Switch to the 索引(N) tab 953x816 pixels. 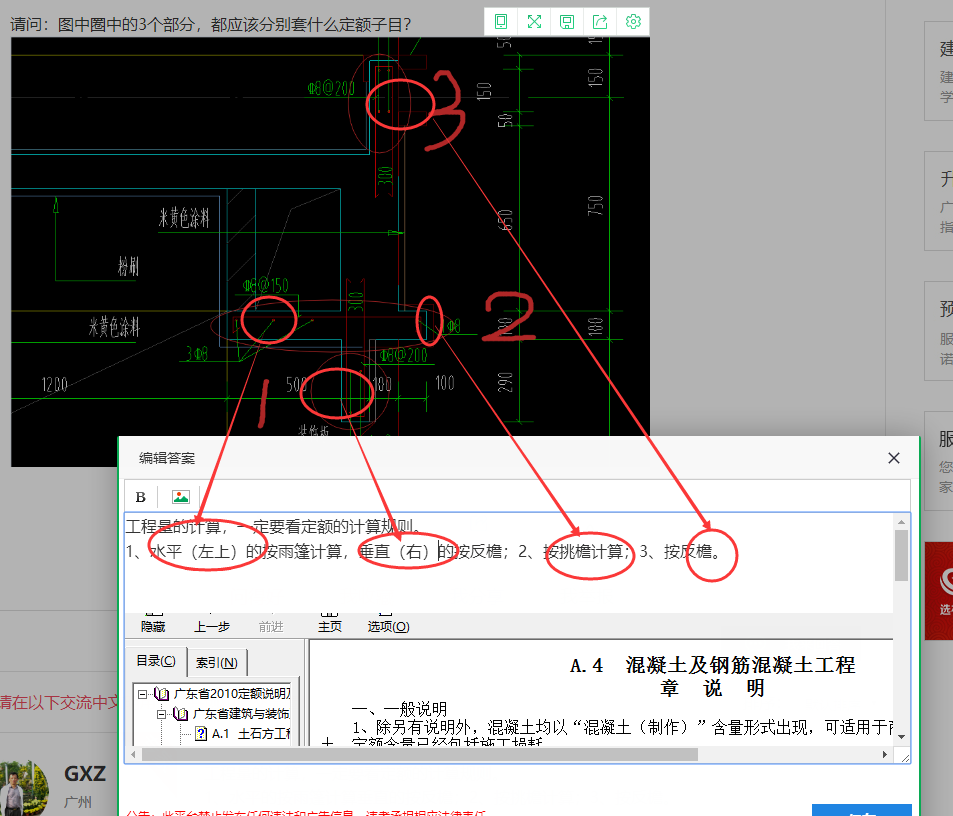[217, 662]
